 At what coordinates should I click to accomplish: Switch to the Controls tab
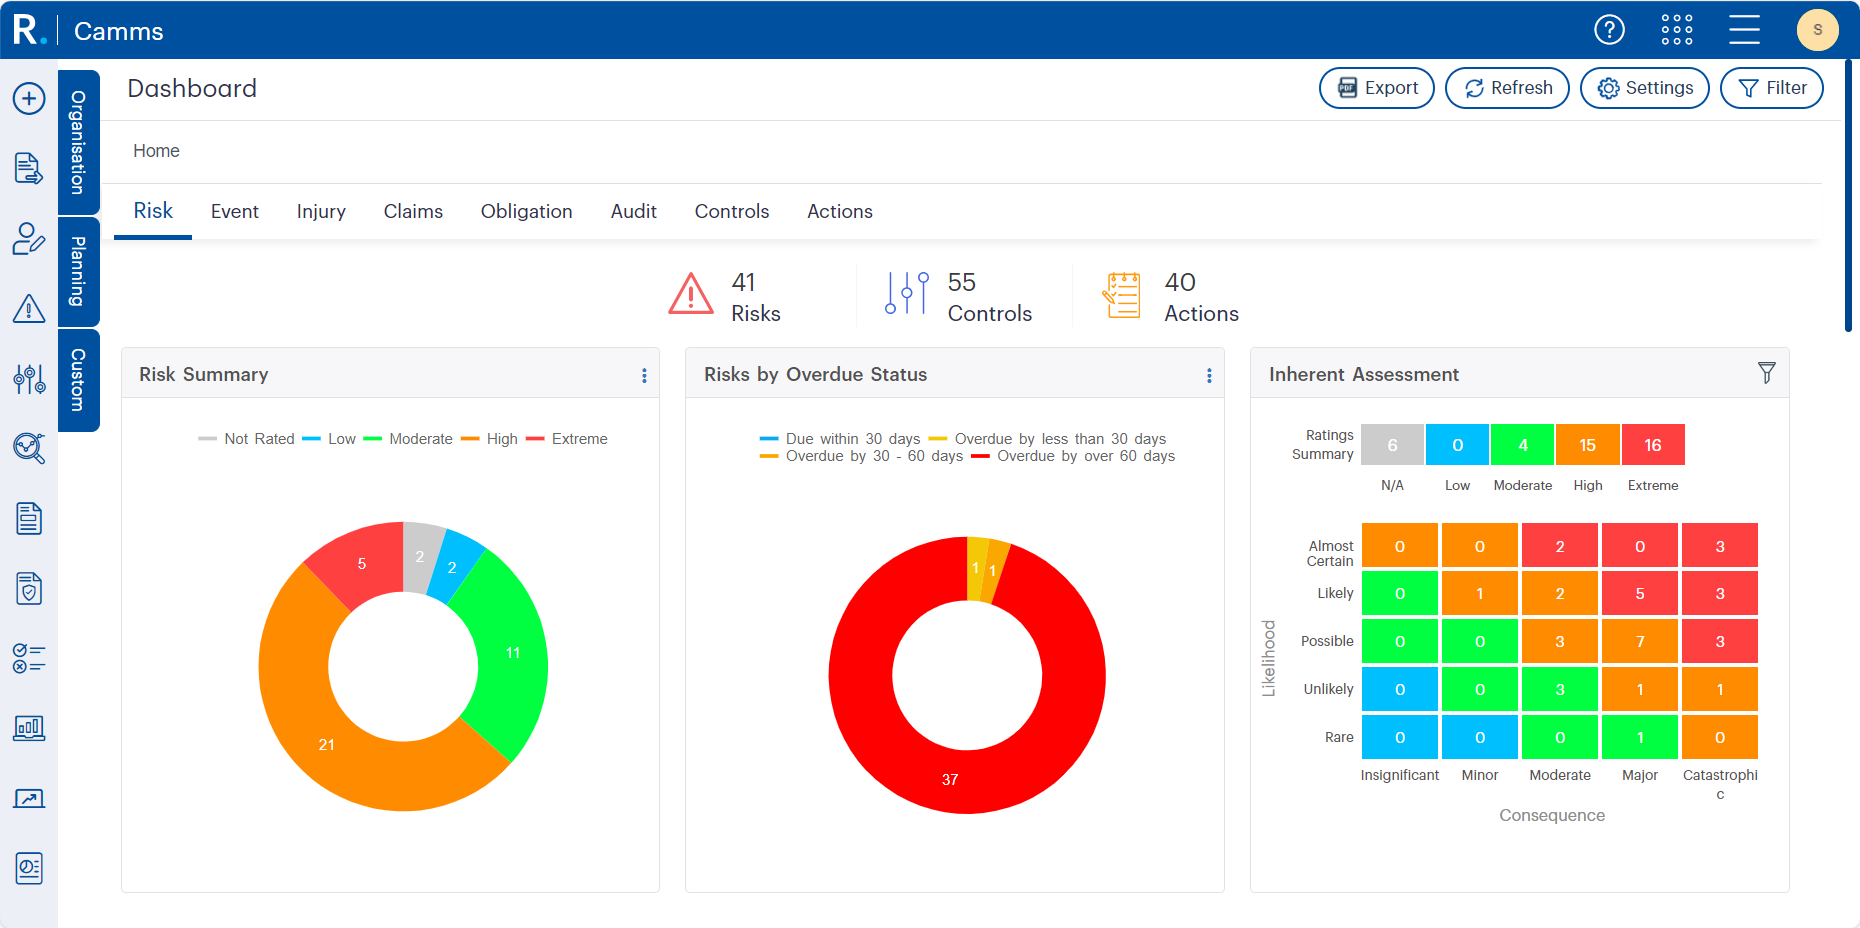(x=732, y=211)
